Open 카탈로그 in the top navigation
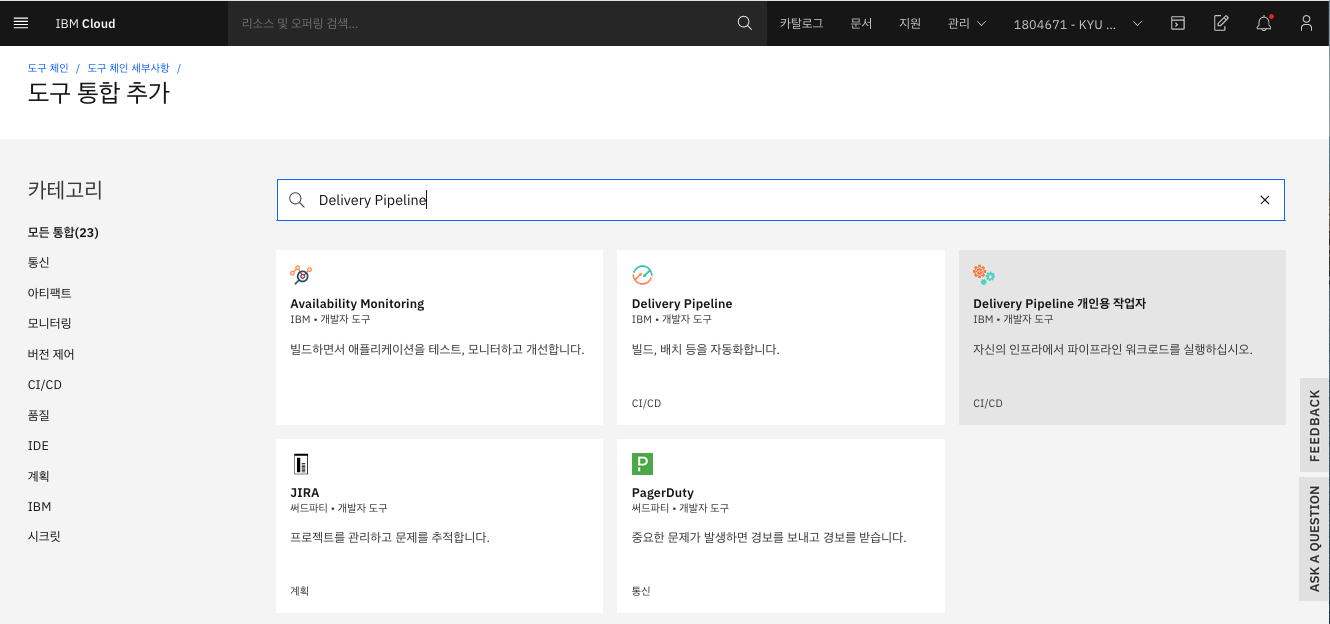Viewport: 1330px width, 624px height. click(x=801, y=23)
